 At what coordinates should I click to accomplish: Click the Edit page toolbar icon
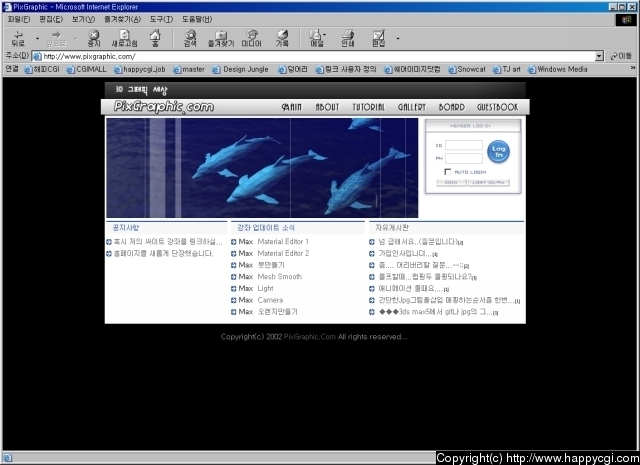[x=378, y=38]
